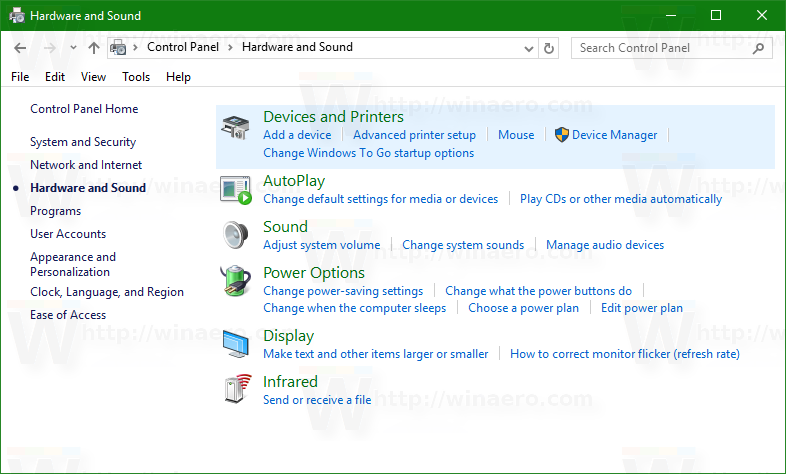Open the Help menu

coord(178,77)
